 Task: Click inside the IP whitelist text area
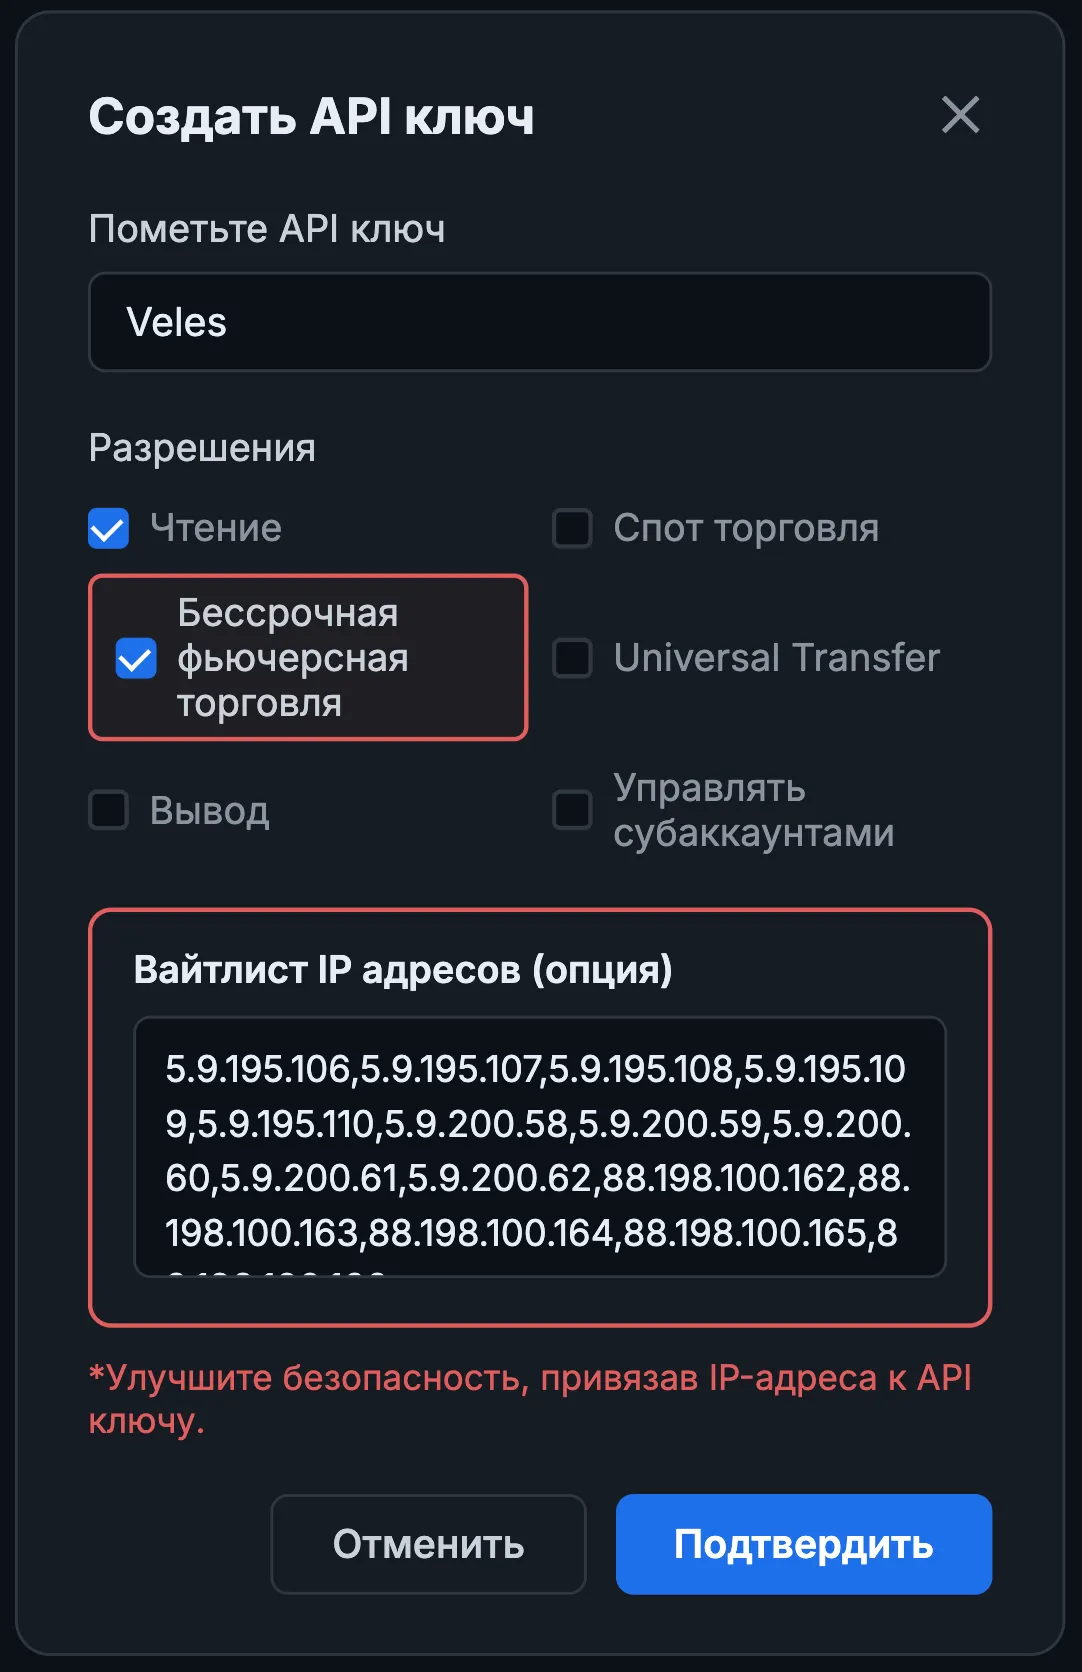(540, 1145)
